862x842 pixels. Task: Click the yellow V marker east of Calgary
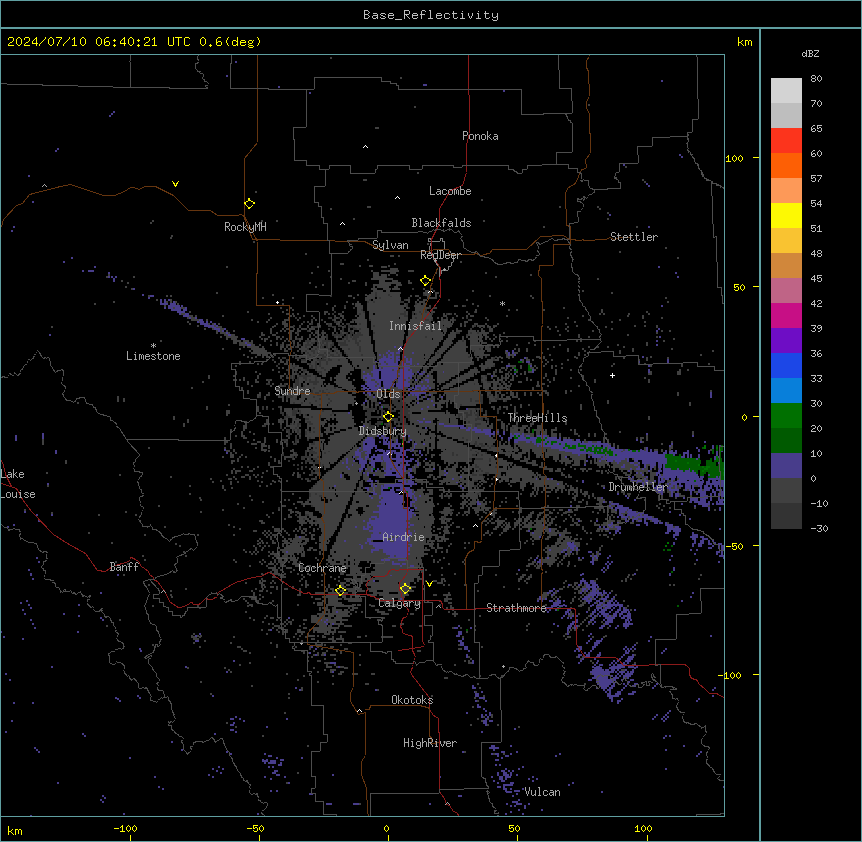tap(429, 584)
